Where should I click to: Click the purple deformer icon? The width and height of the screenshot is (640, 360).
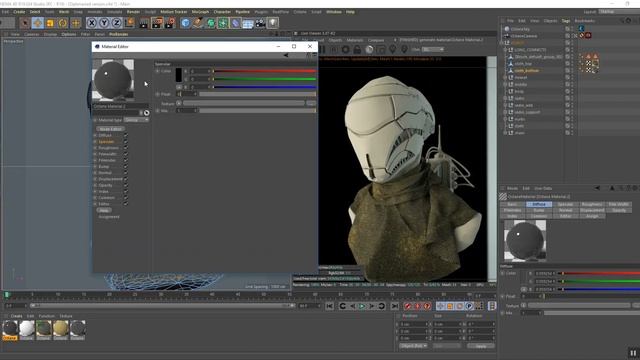tap(236, 23)
